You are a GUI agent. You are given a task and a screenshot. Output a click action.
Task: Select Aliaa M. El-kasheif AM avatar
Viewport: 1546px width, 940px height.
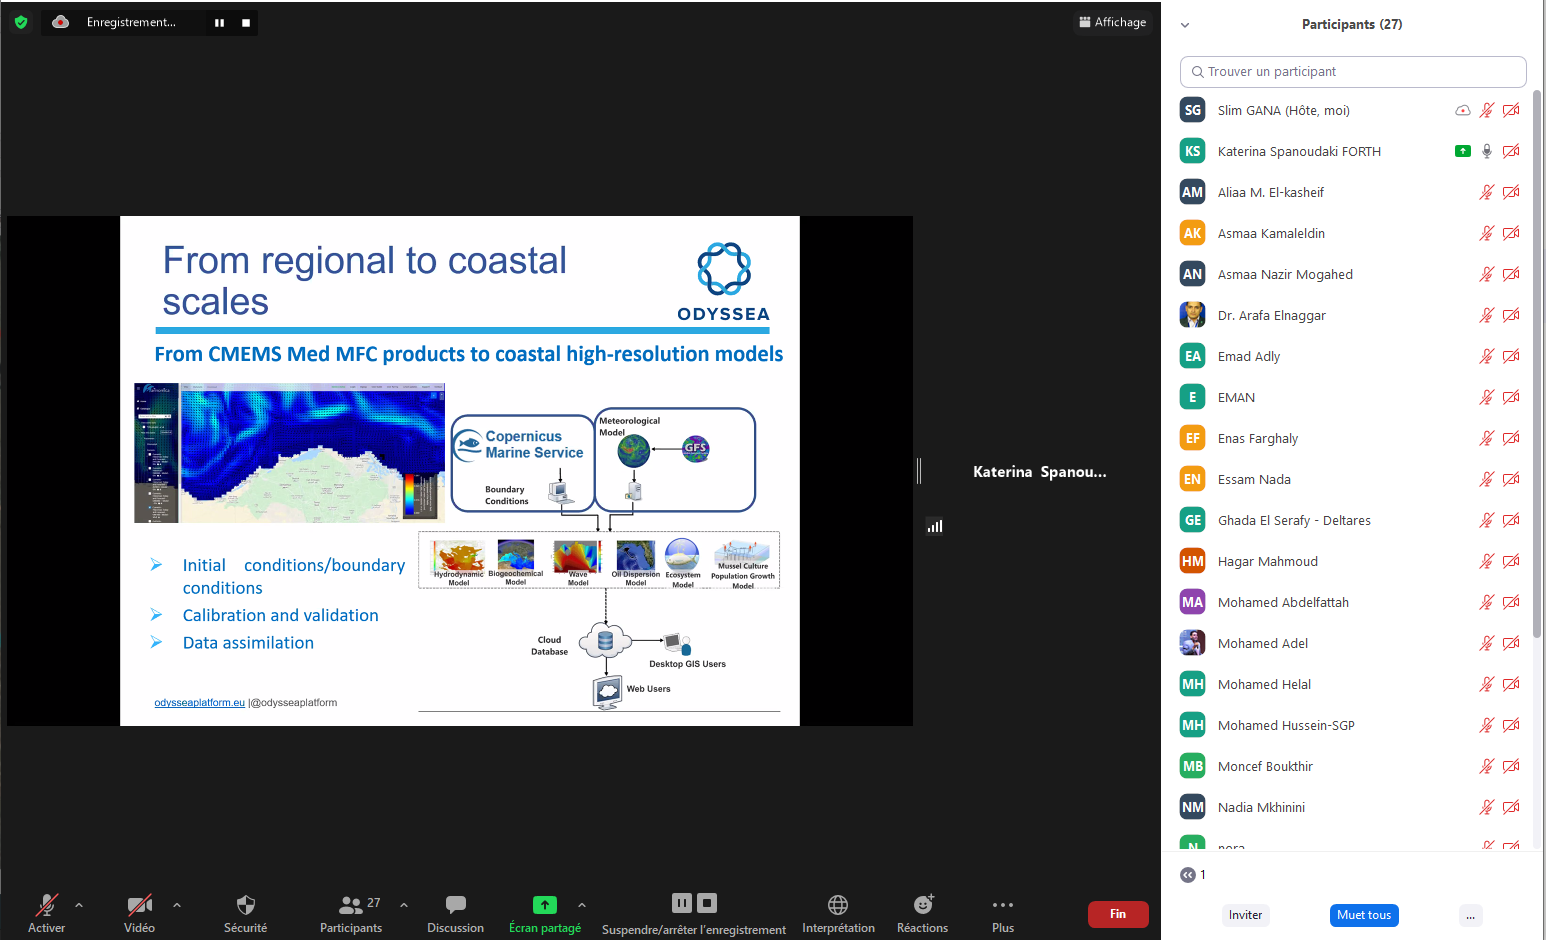[1193, 192]
